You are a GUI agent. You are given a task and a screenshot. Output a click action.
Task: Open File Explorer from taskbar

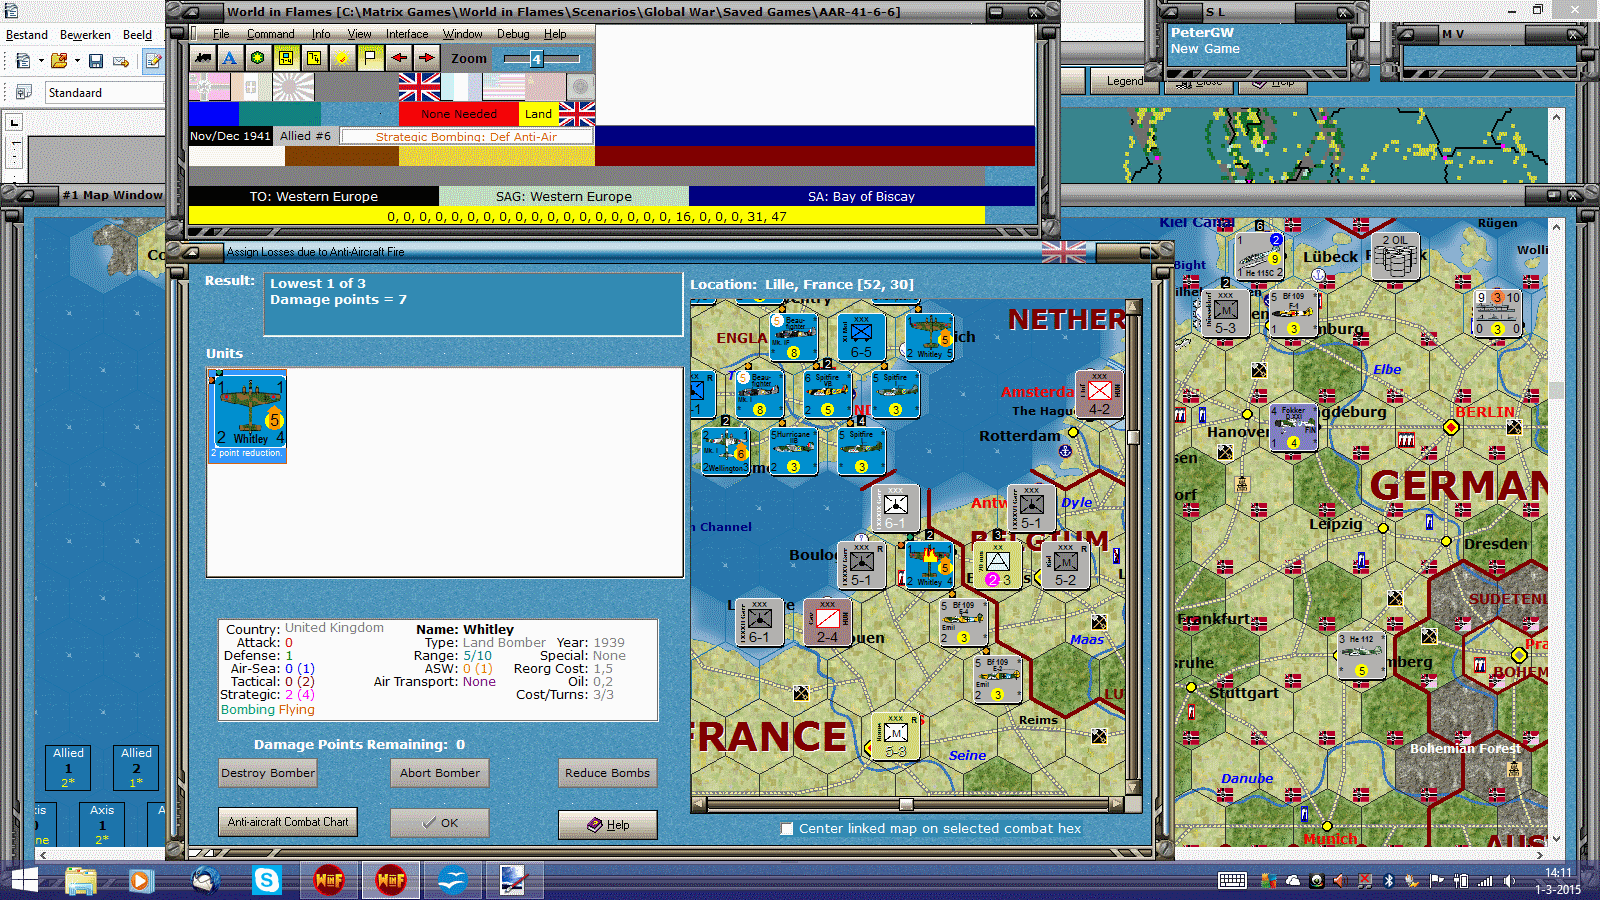pyautogui.click(x=81, y=880)
